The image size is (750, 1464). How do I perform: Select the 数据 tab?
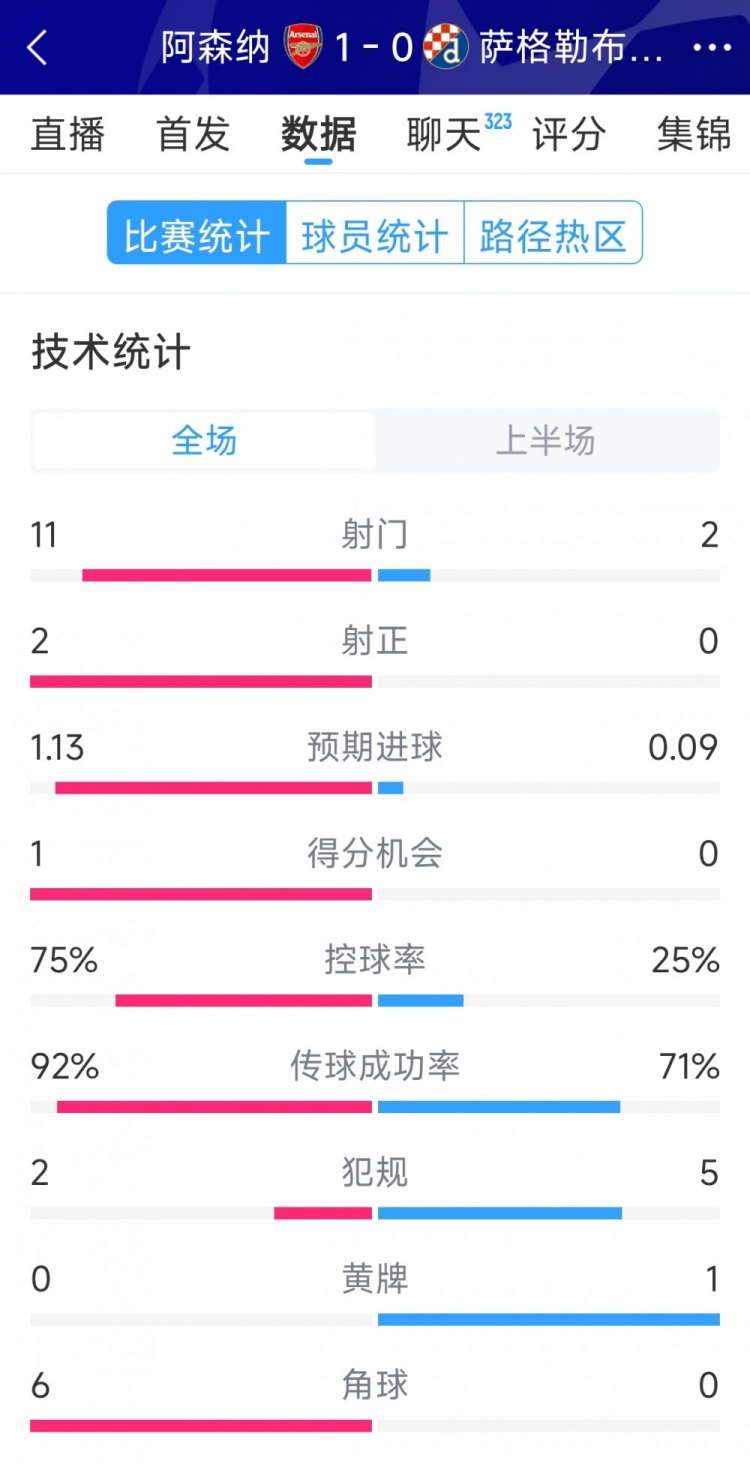pos(318,134)
